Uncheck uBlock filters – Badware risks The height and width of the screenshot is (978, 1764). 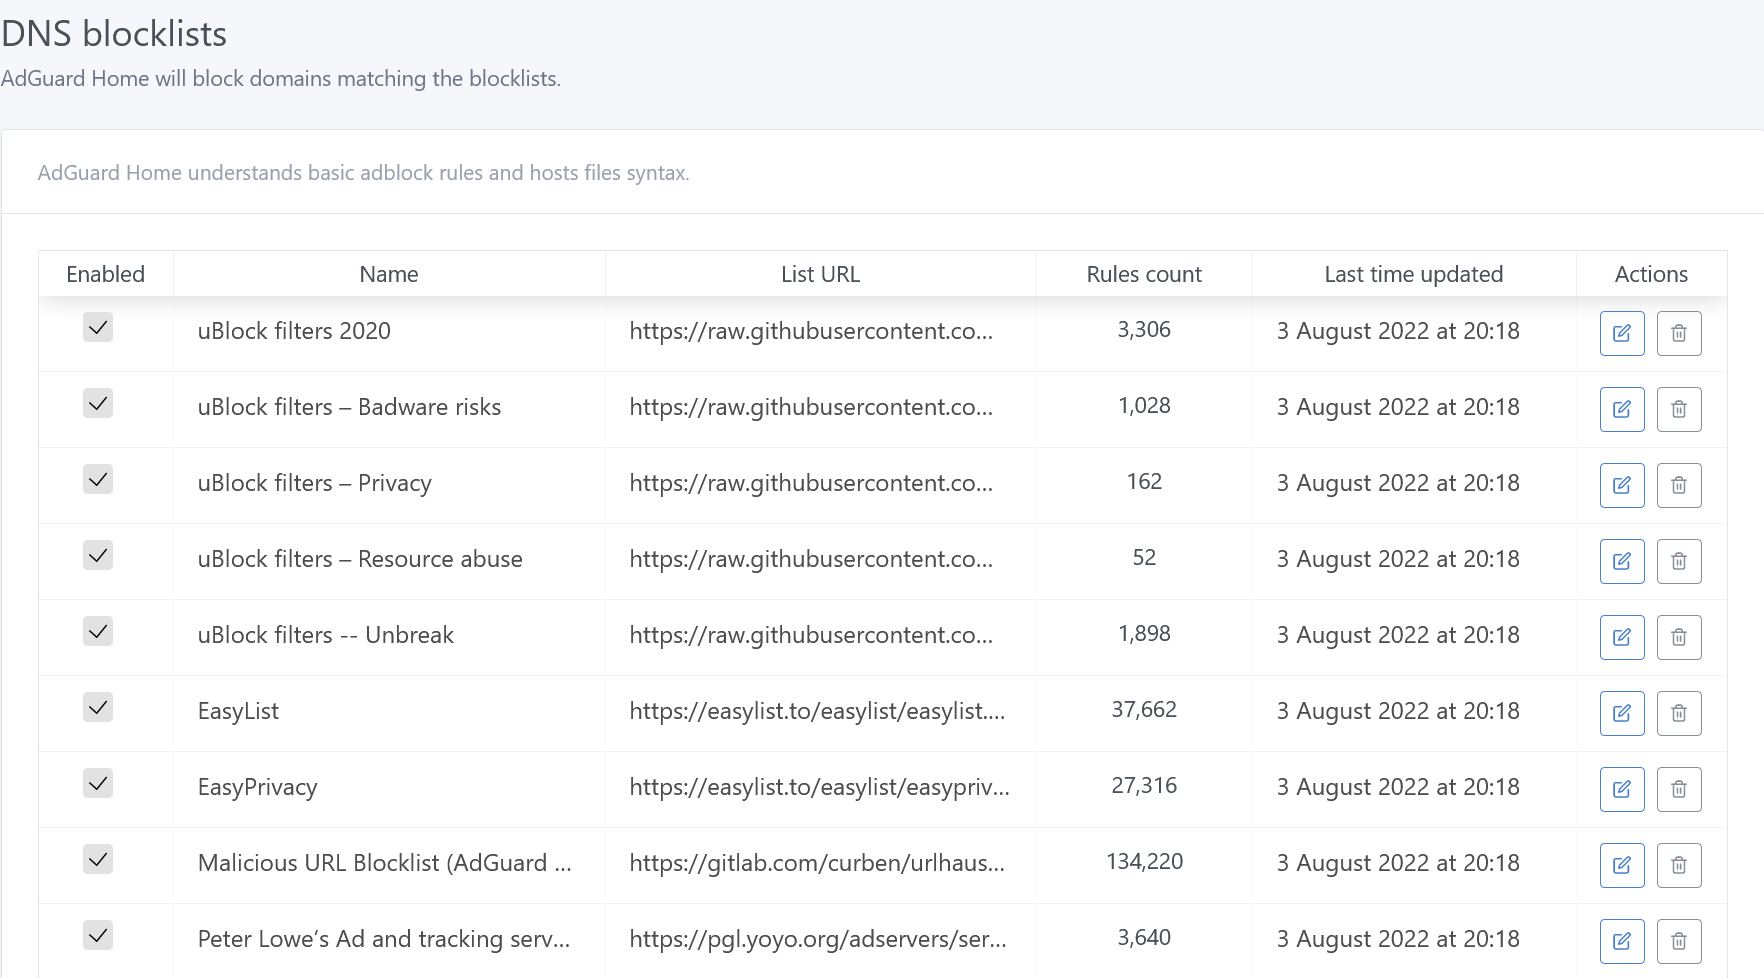pyautogui.click(x=98, y=403)
